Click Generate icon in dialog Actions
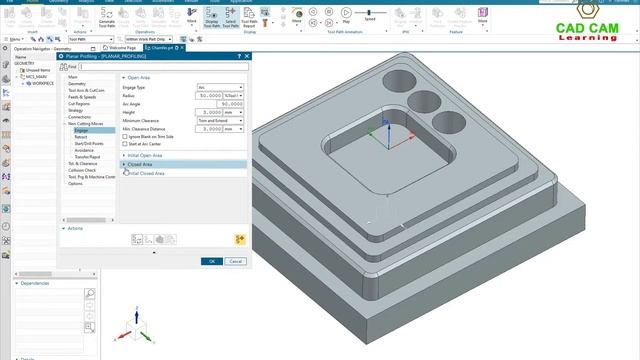Image resolution: width=640 pixels, height=360 pixels. (x=137, y=240)
